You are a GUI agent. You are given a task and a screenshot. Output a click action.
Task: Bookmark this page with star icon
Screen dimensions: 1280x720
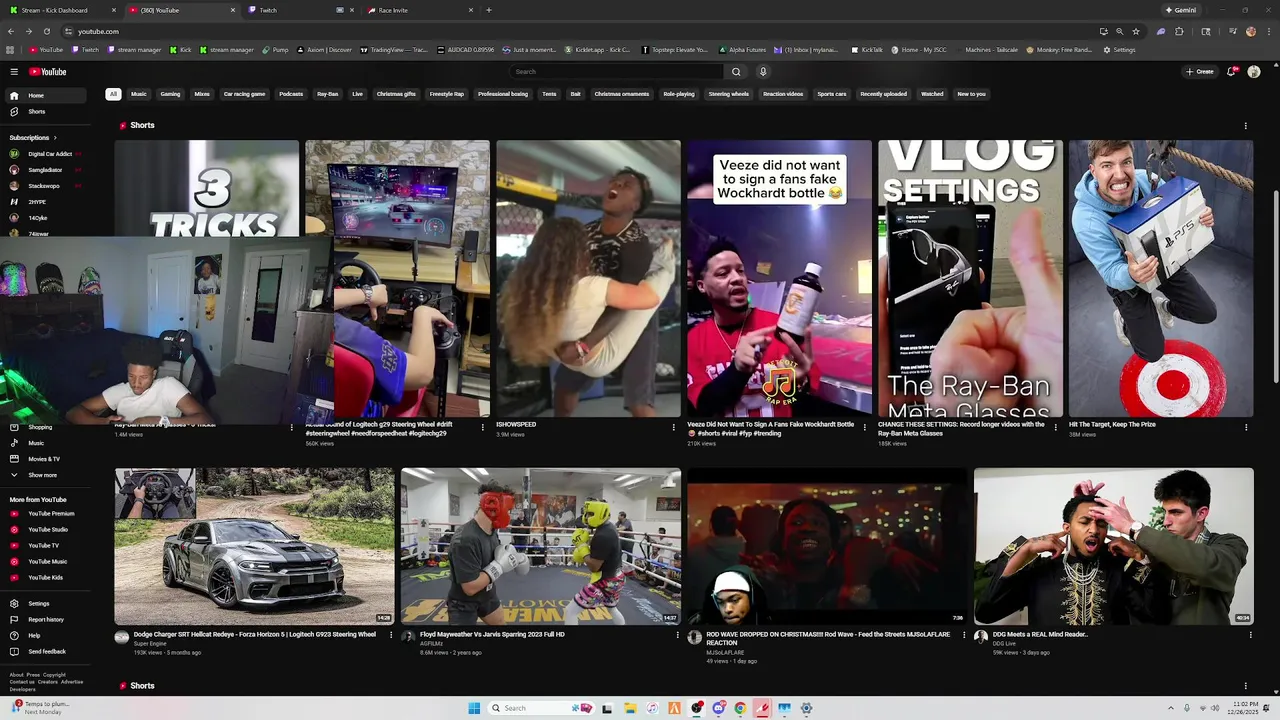1136,31
